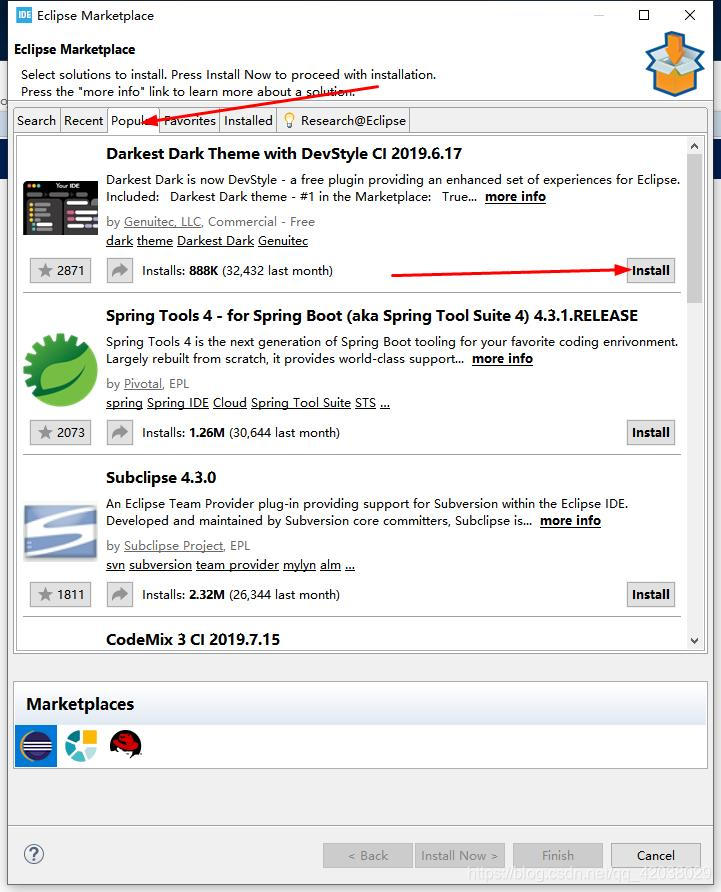Screen dimensions: 721x892
Task: Click scrollbar down arrow in plugin list
Action: (694, 640)
